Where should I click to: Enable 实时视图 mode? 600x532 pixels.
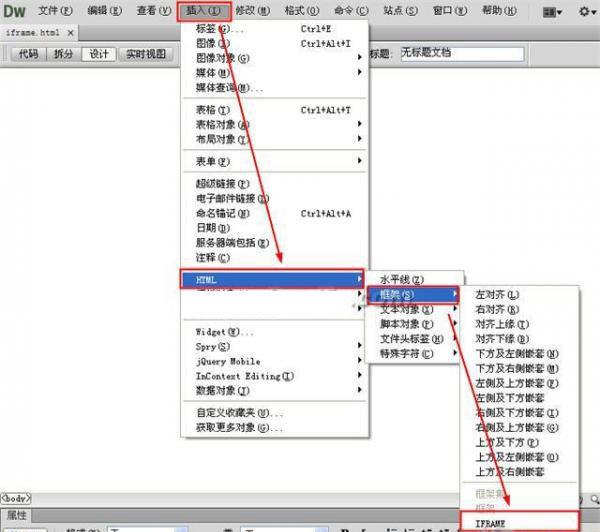145,54
